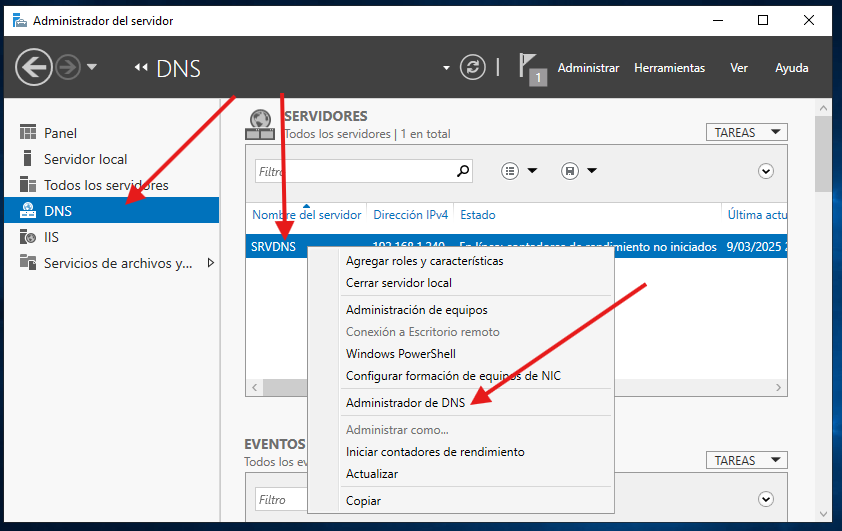Open the saved queries dropdown arrow
Image resolution: width=842 pixels, height=531 pixels.
pyautogui.click(x=592, y=171)
